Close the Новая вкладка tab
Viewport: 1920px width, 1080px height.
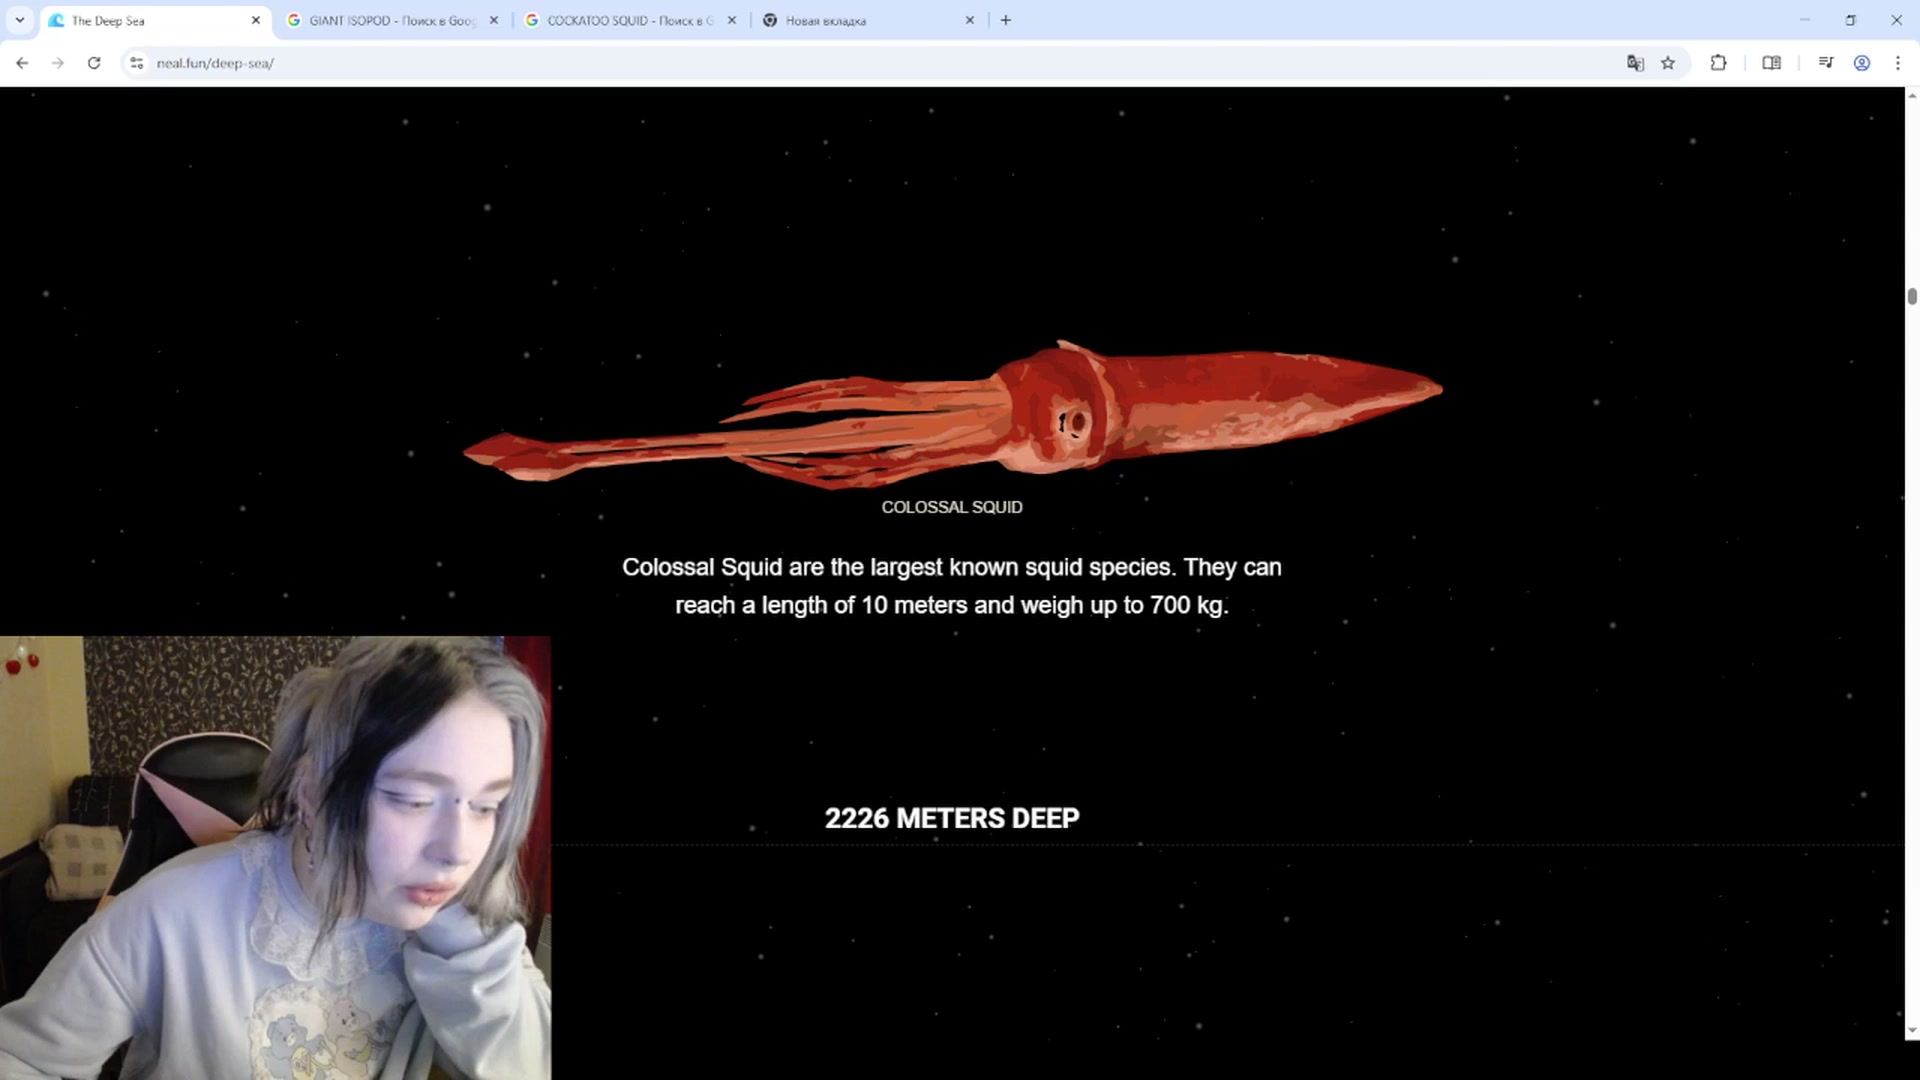point(969,20)
